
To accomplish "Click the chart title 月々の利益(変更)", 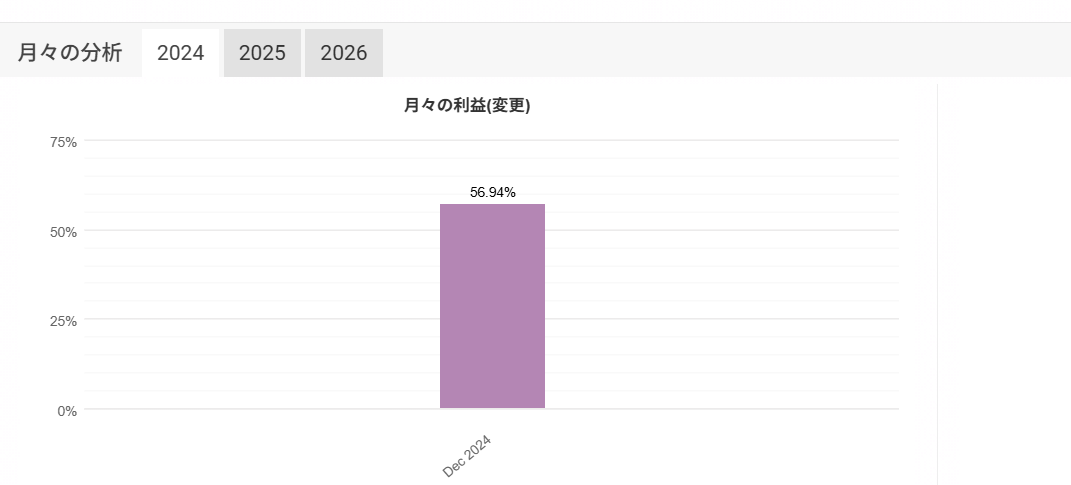I will (467, 106).
